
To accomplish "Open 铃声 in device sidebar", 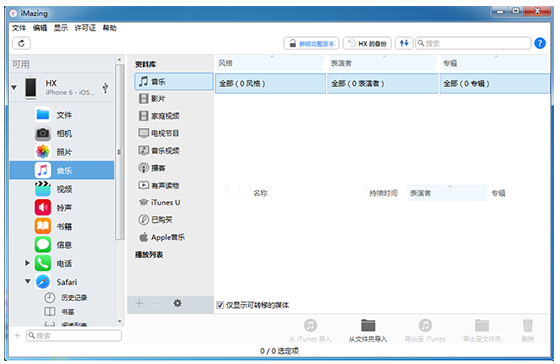I will 62,208.
